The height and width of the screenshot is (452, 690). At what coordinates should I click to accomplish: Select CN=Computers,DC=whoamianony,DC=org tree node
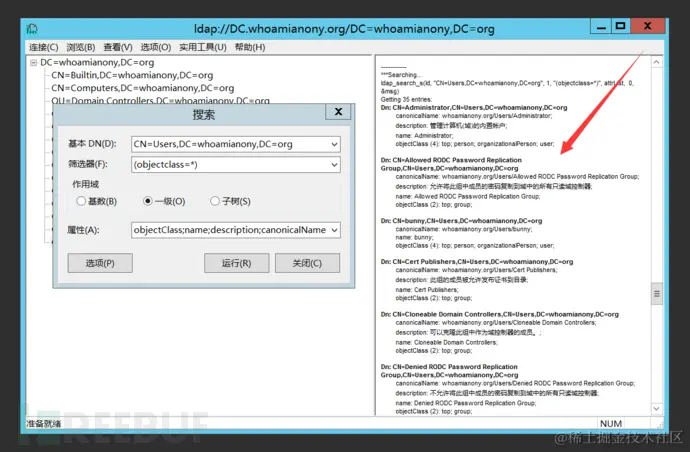(x=143, y=88)
